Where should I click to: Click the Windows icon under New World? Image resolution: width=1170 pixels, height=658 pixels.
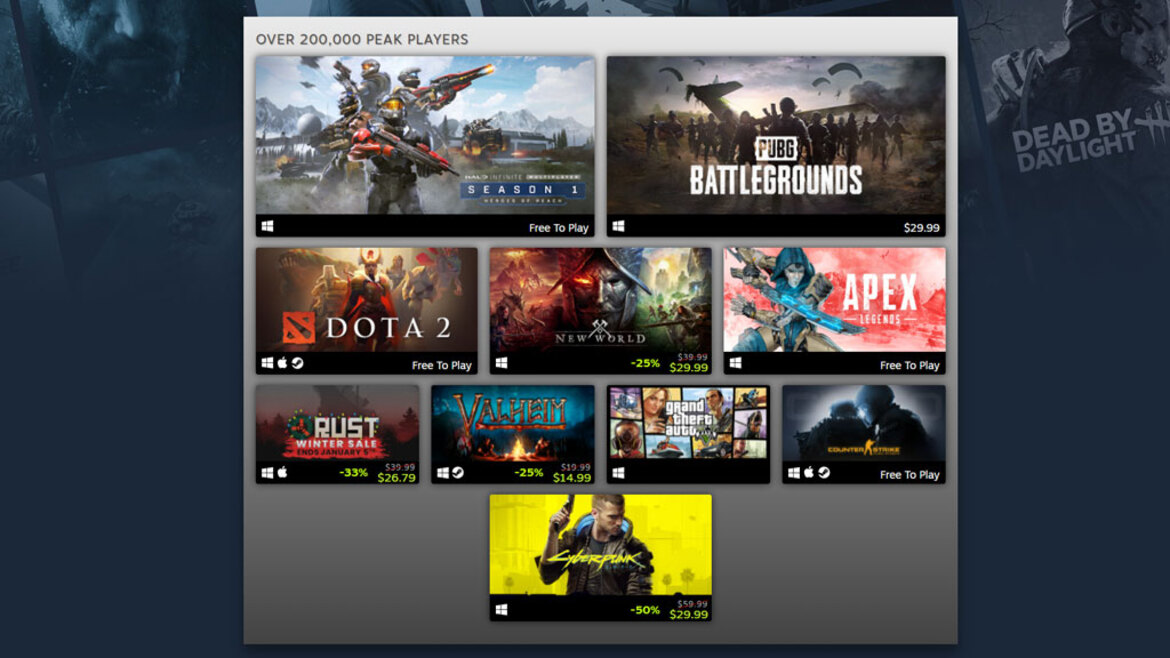pyautogui.click(x=501, y=363)
